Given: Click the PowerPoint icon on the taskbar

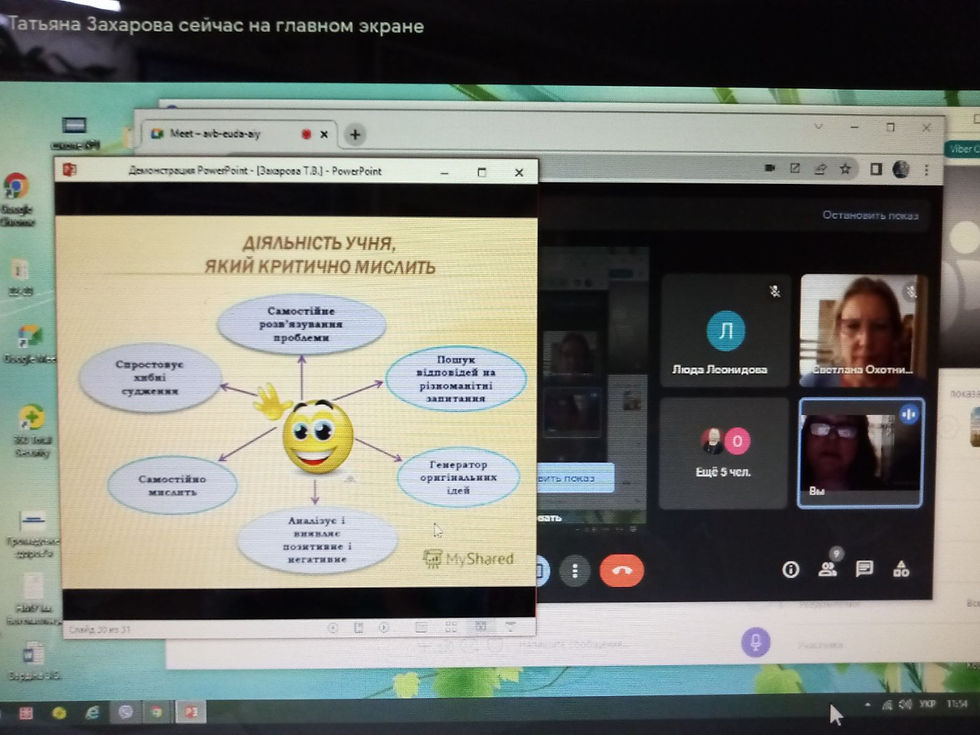Looking at the screenshot, I should (x=191, y=714).
